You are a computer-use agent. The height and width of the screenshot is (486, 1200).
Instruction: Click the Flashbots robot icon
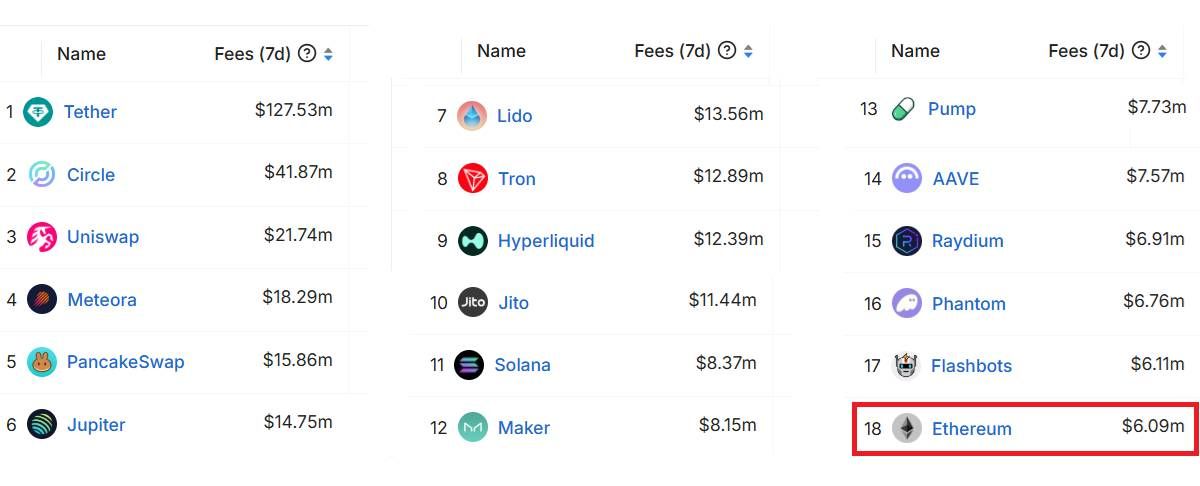coord(906,365)
